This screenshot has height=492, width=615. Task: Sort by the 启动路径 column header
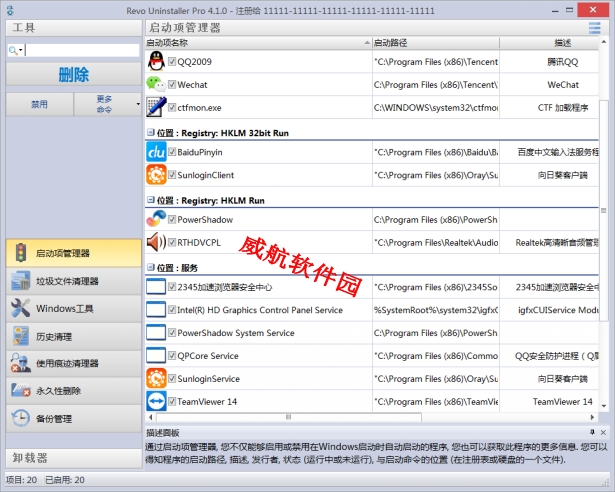point(436,42)
